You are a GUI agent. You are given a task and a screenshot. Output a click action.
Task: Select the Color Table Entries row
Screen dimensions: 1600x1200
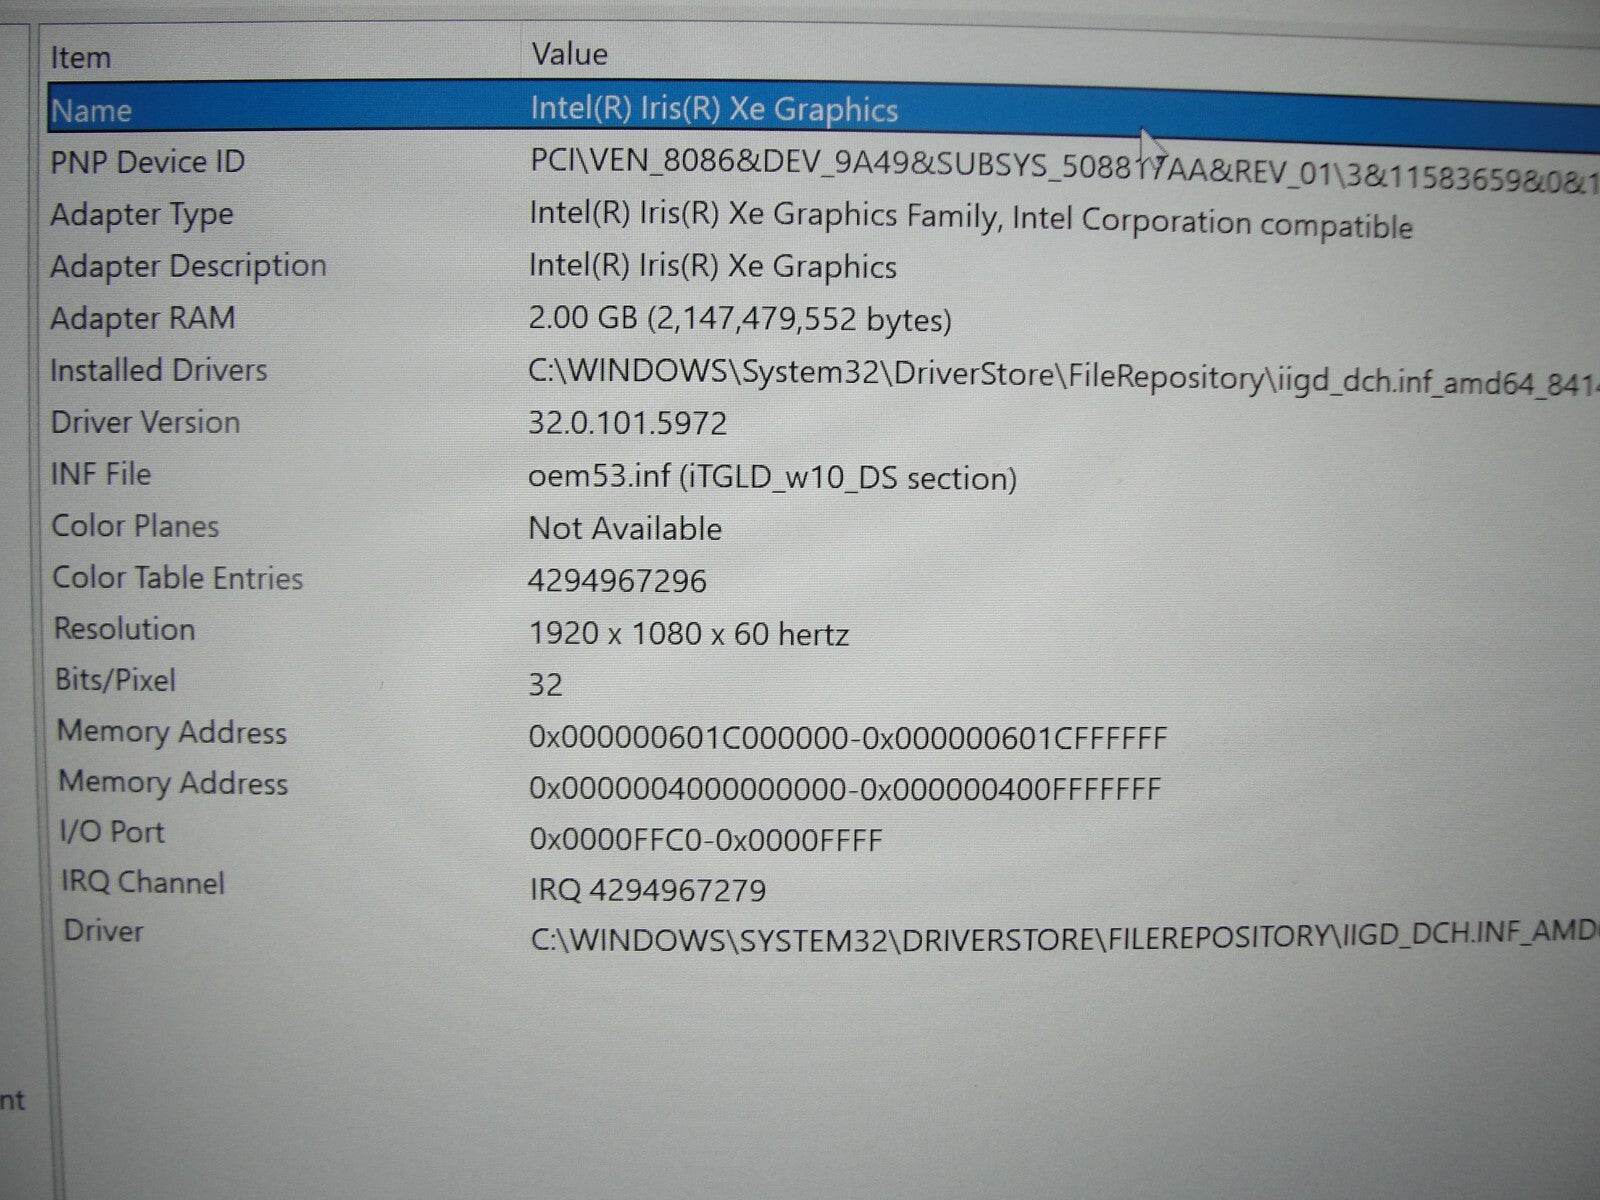coord(178,578)
